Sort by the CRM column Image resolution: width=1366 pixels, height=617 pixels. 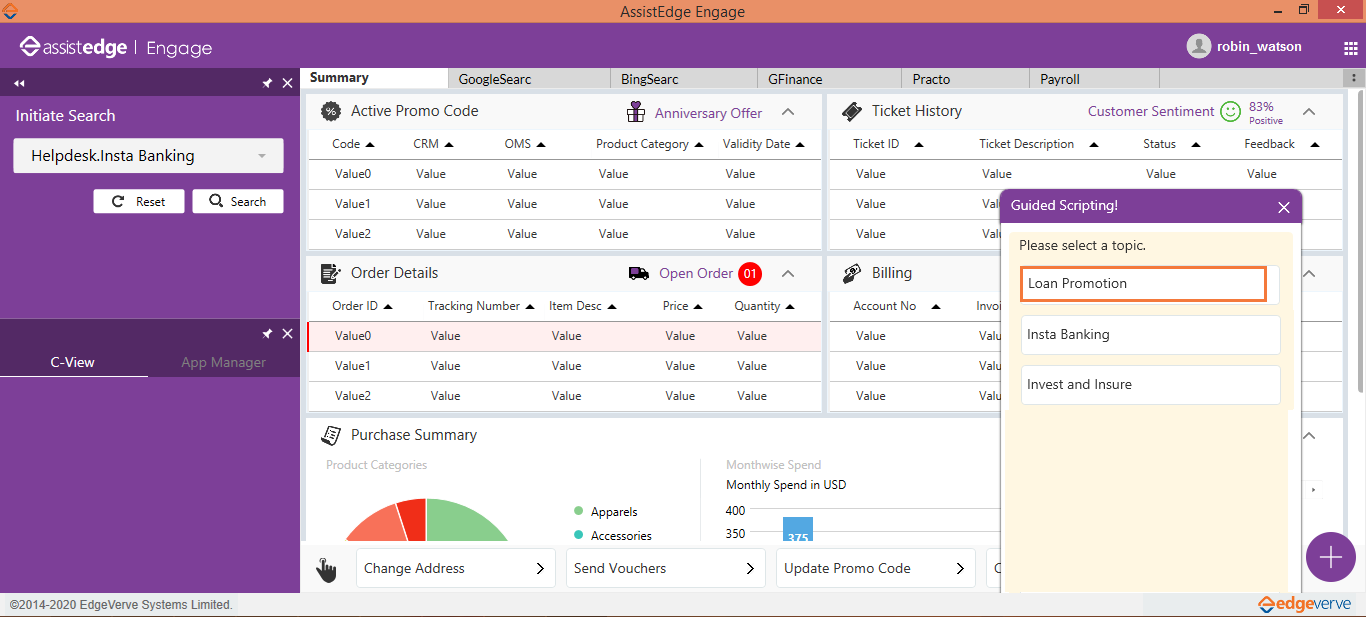(x=433, y=144)
